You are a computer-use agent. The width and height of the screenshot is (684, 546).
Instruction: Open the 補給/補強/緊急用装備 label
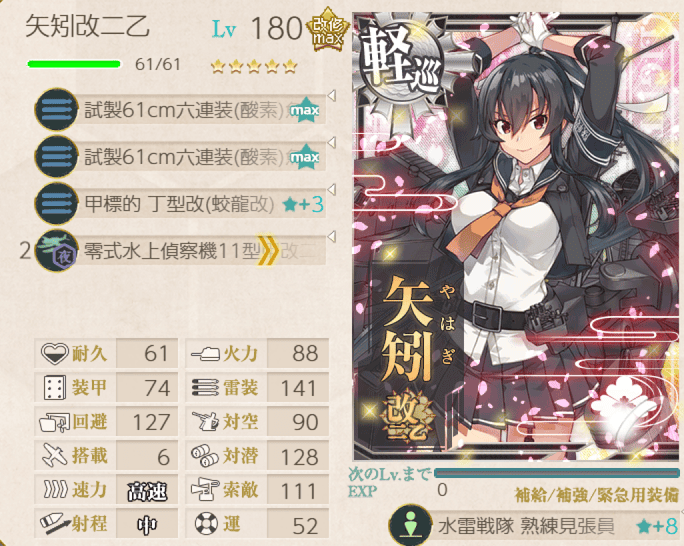(x=597, y=495)
